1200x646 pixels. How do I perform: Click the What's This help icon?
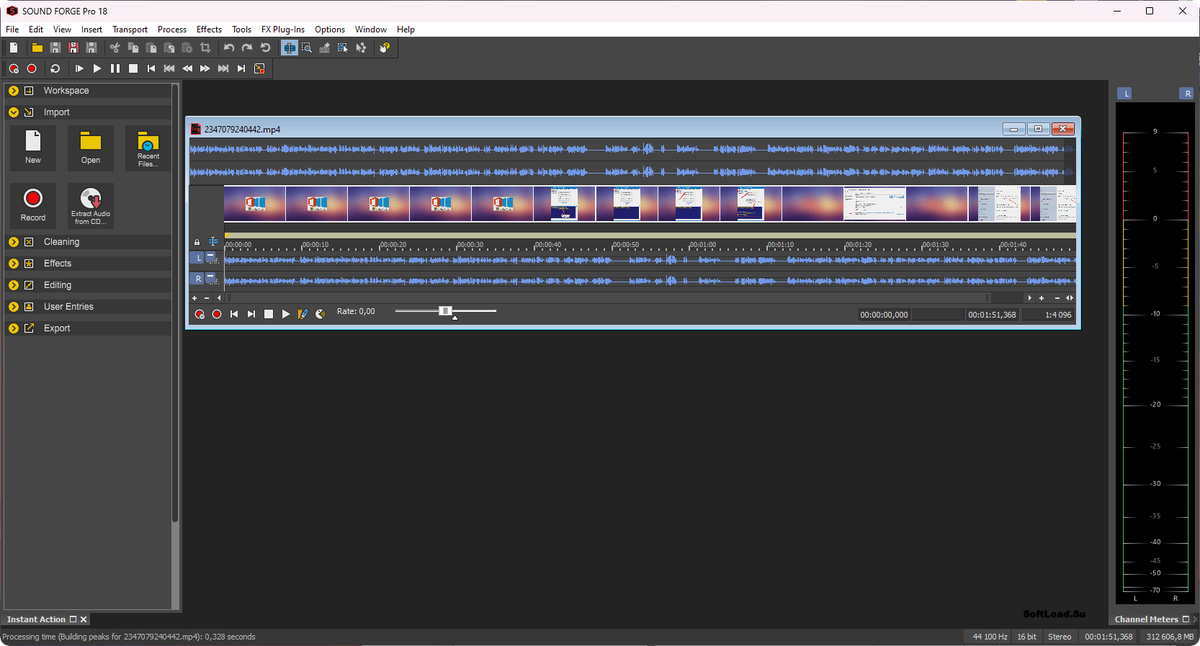384,48
